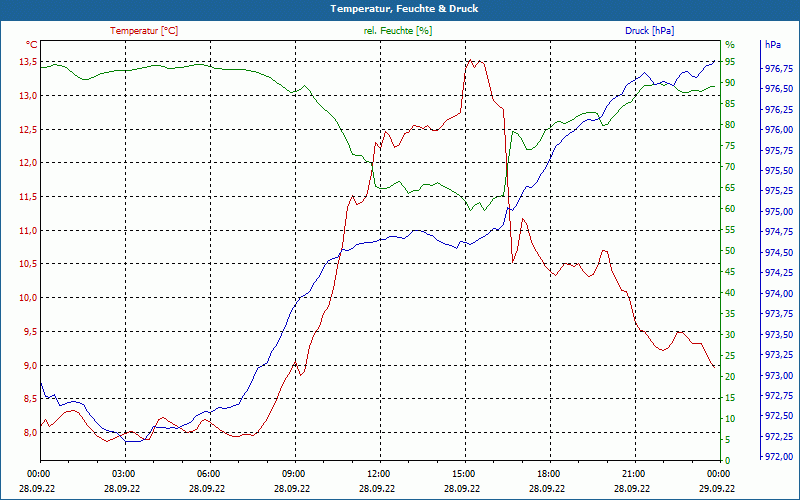Click the '°C' unit label on temperature axis
This screenshot has width=800, height=500.
pyautogui.click(x=32, y=45)
